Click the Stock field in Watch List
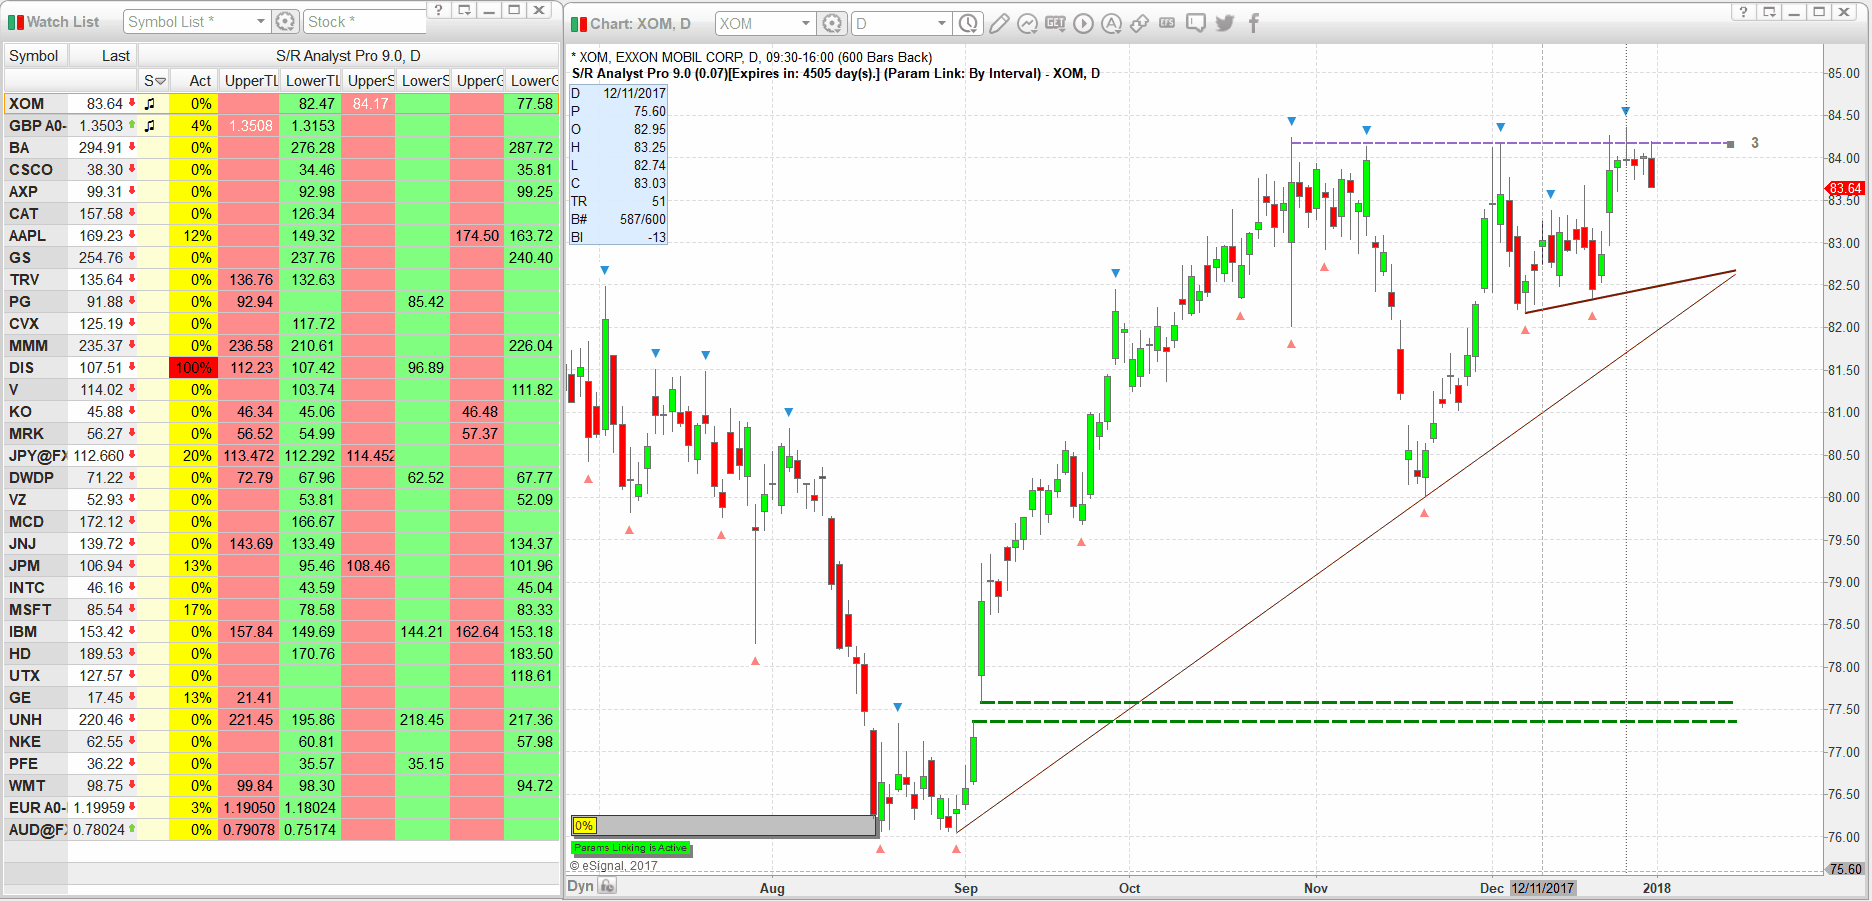Image resolution: width=1872 pixels, height=901 pixels. point(365,21)
